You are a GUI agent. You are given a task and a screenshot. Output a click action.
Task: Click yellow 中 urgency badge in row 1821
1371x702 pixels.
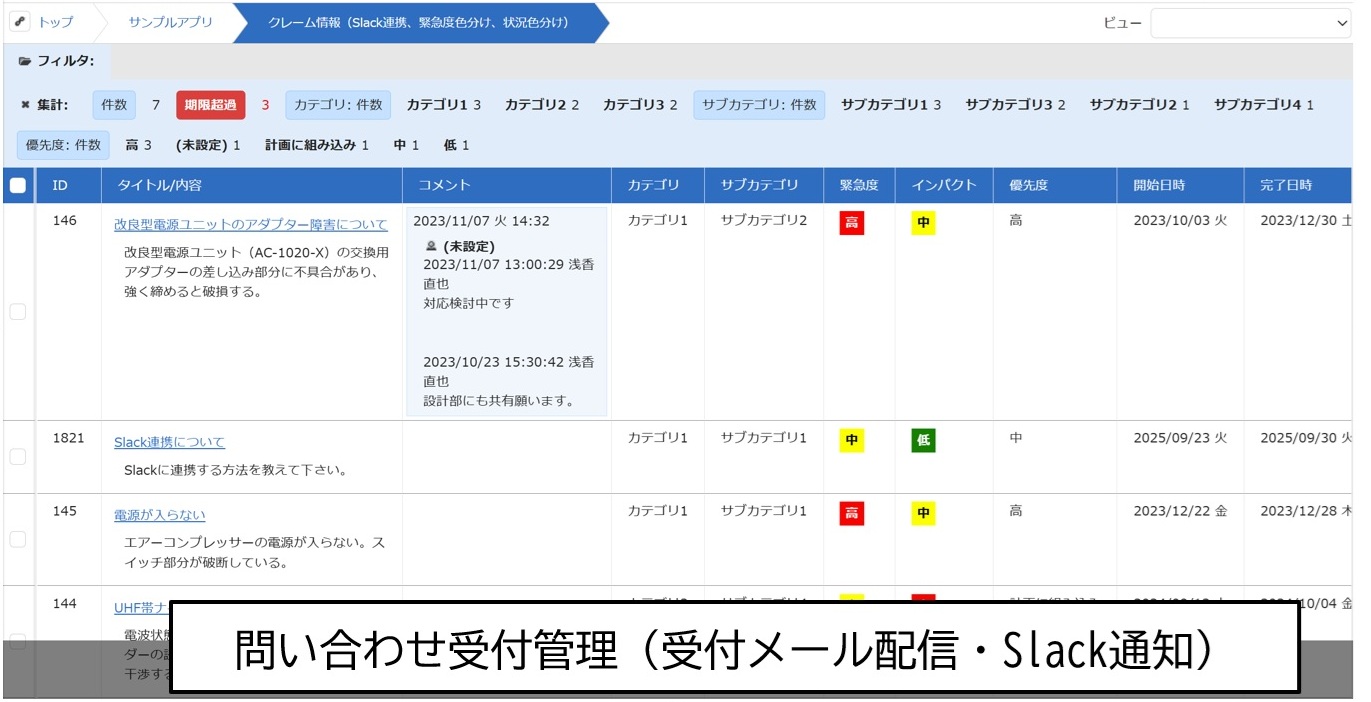tap(851, 440)
